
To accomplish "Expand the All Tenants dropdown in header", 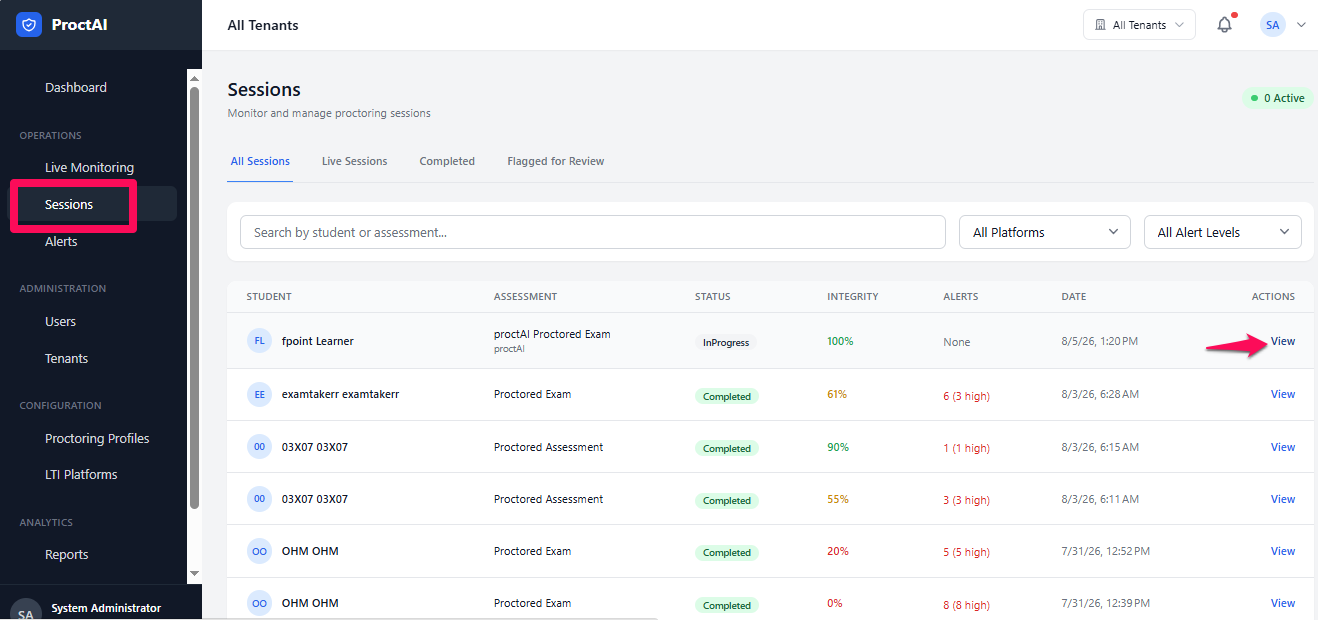I will 1139,25.
